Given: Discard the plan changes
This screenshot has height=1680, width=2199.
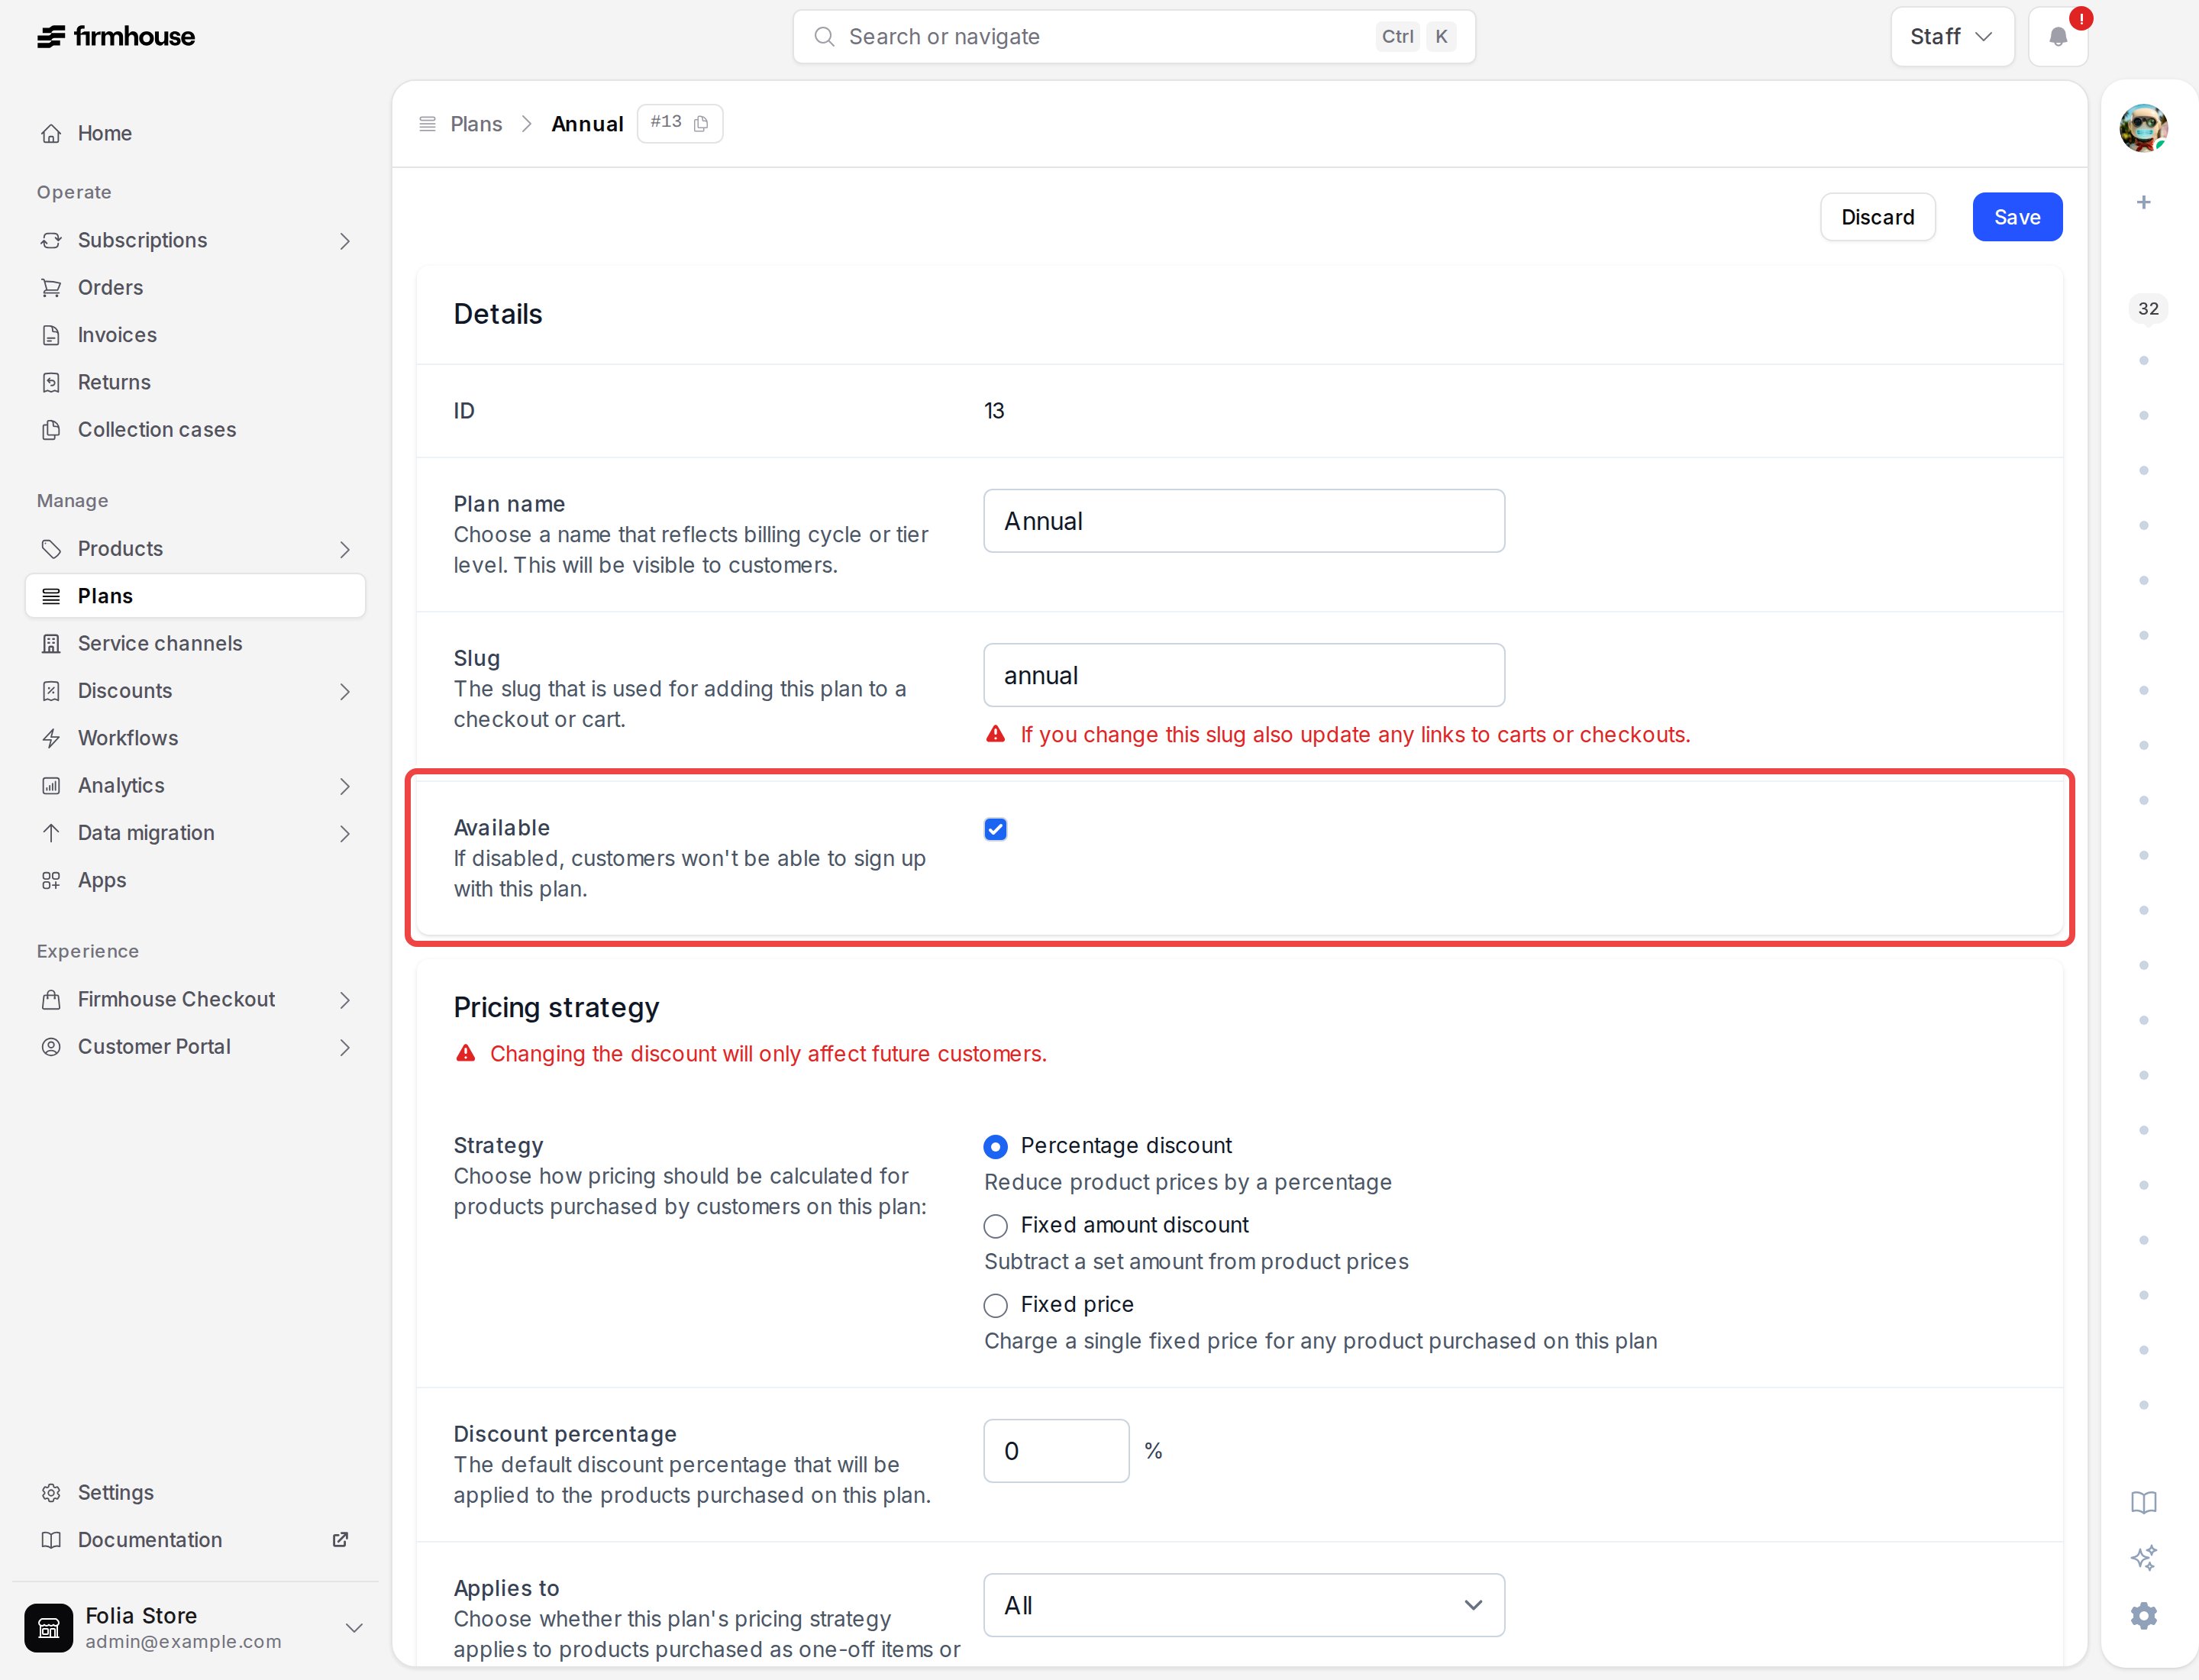Looking at the screenshot, I should point(1877,217).
